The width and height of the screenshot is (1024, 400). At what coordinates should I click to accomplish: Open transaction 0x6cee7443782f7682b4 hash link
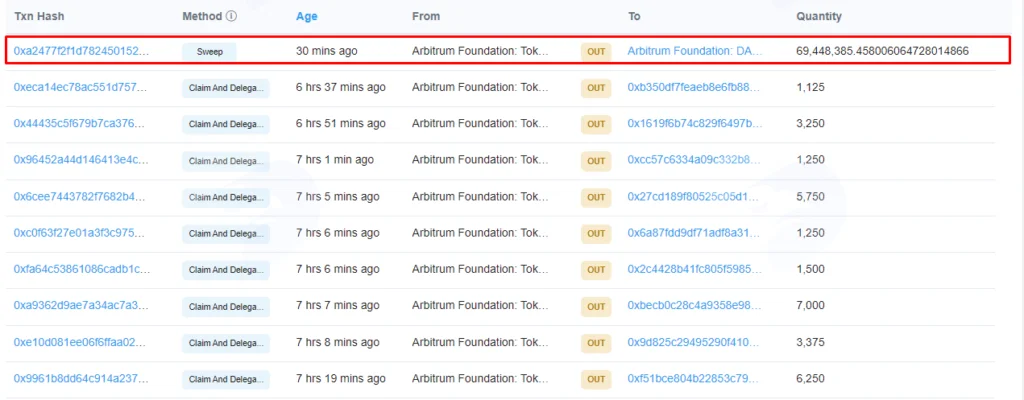[81, 196]
